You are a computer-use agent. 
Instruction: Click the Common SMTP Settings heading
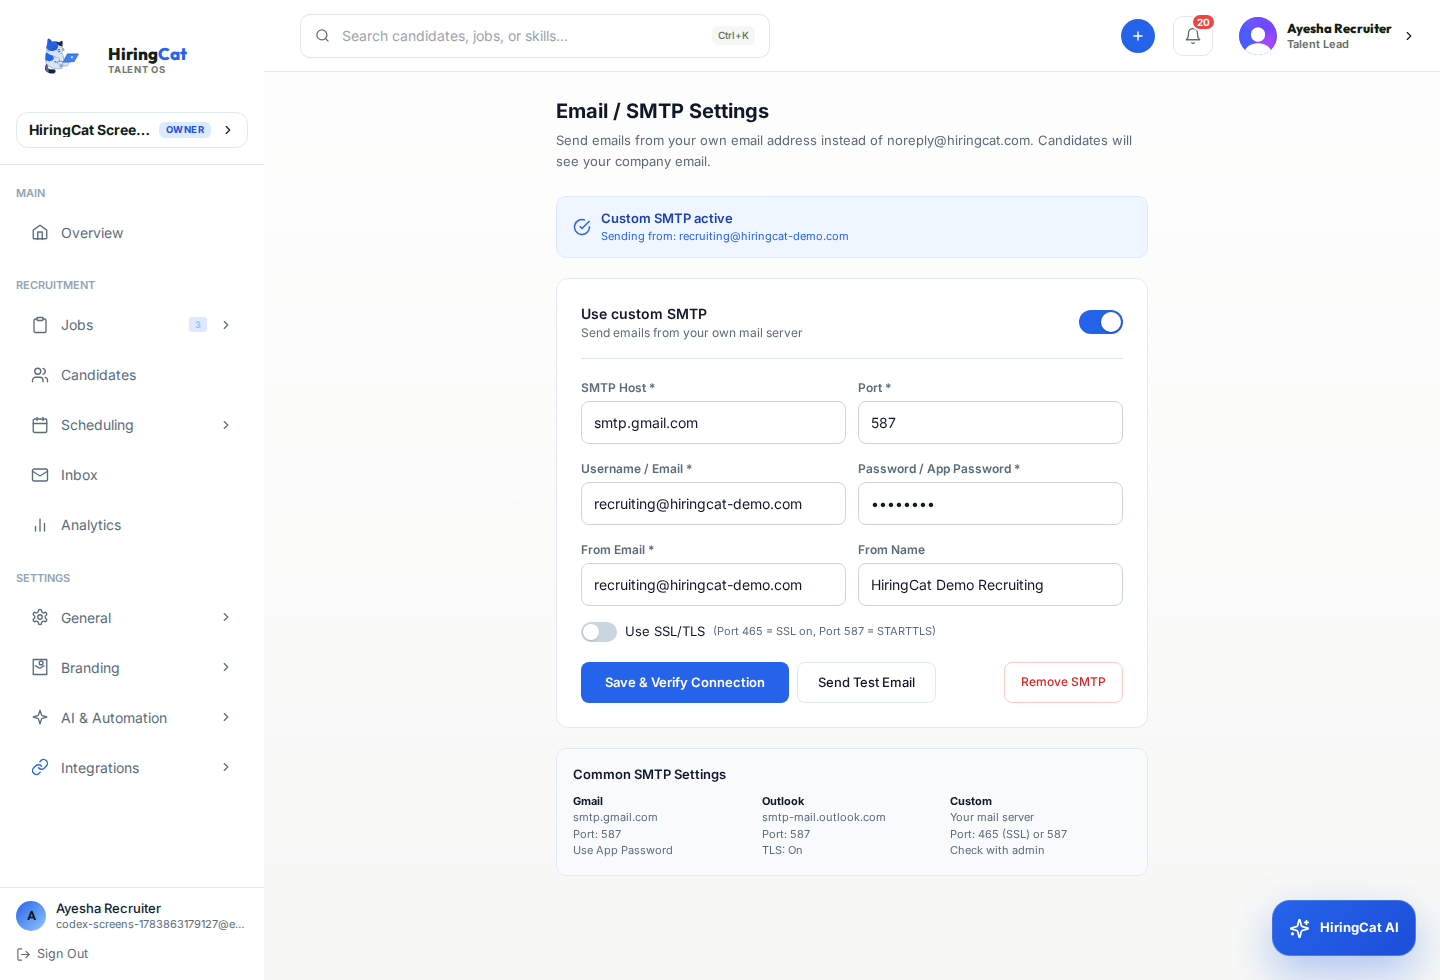(x=649, y=775)
